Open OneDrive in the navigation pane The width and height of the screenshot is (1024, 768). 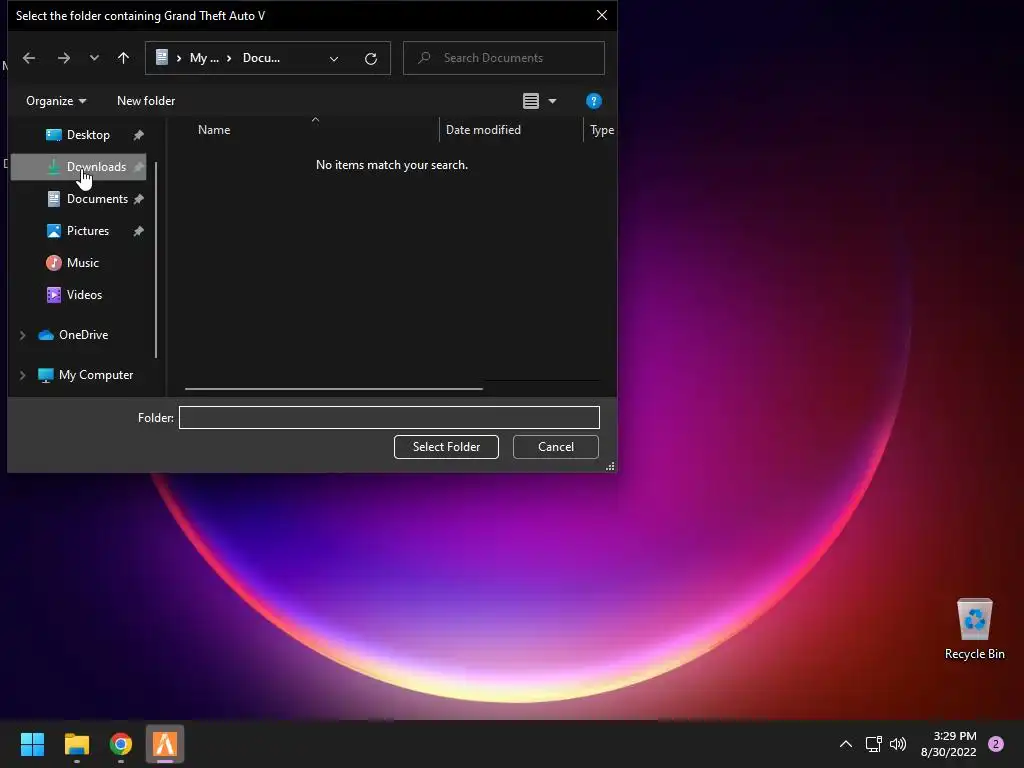point(84,334)
